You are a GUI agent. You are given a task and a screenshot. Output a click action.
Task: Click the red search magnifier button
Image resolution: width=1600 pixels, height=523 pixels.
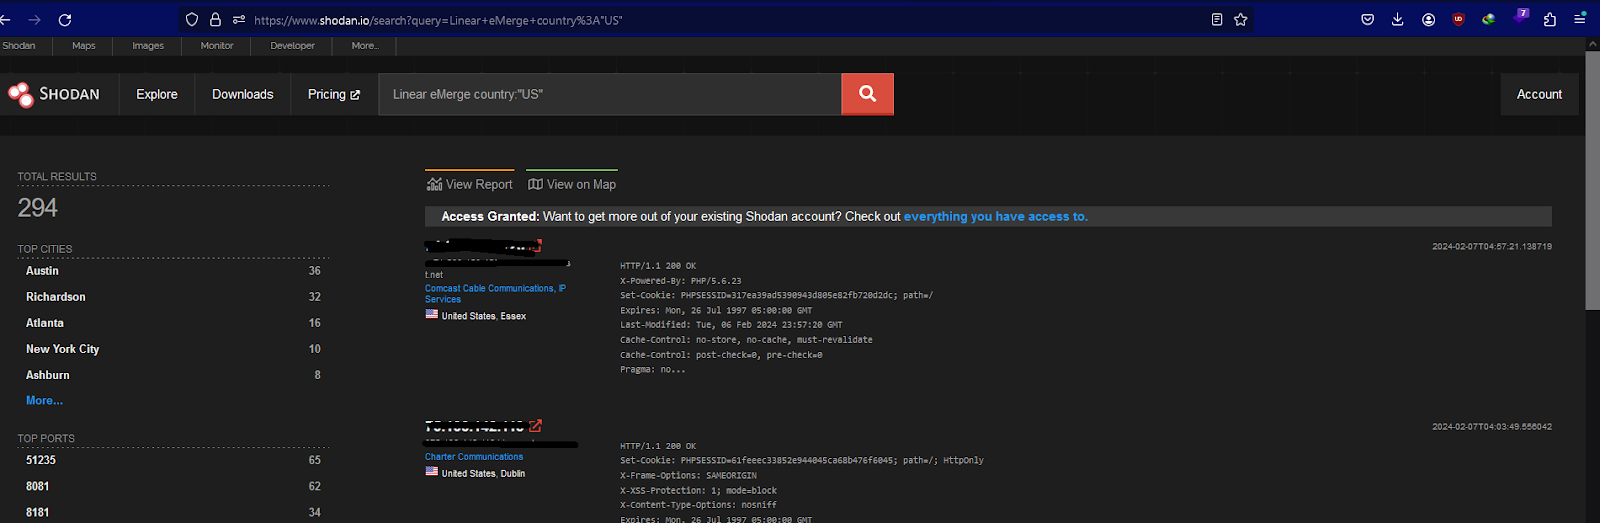click(x=867, y=94)
